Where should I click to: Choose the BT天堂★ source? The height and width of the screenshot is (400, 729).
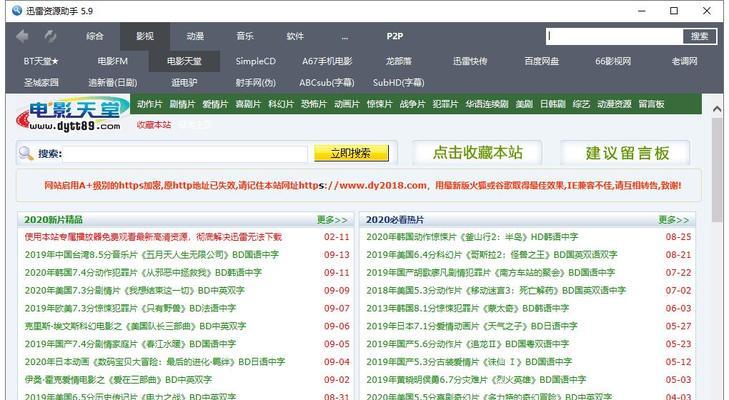tap(41, 61)
